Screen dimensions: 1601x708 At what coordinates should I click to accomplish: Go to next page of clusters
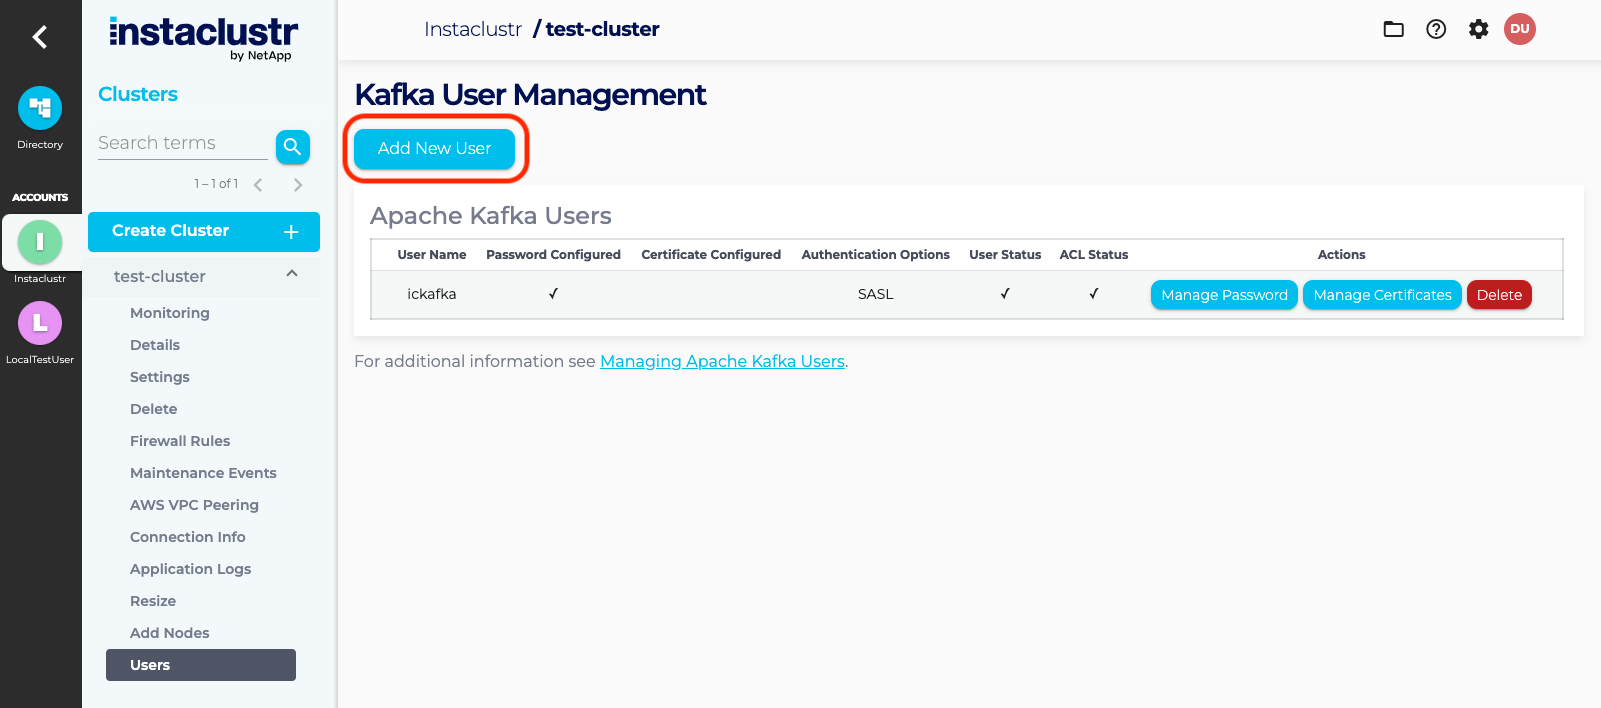click(297, 185)
